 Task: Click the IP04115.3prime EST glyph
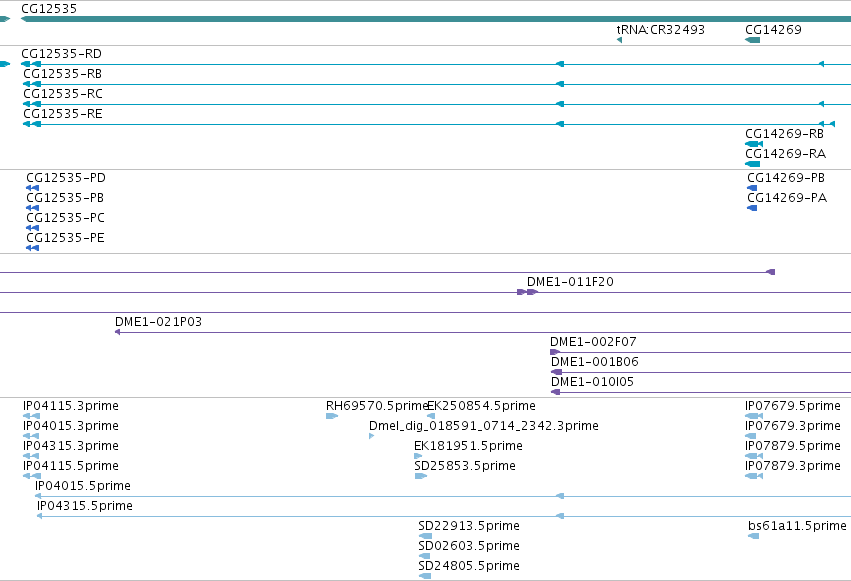31,416
